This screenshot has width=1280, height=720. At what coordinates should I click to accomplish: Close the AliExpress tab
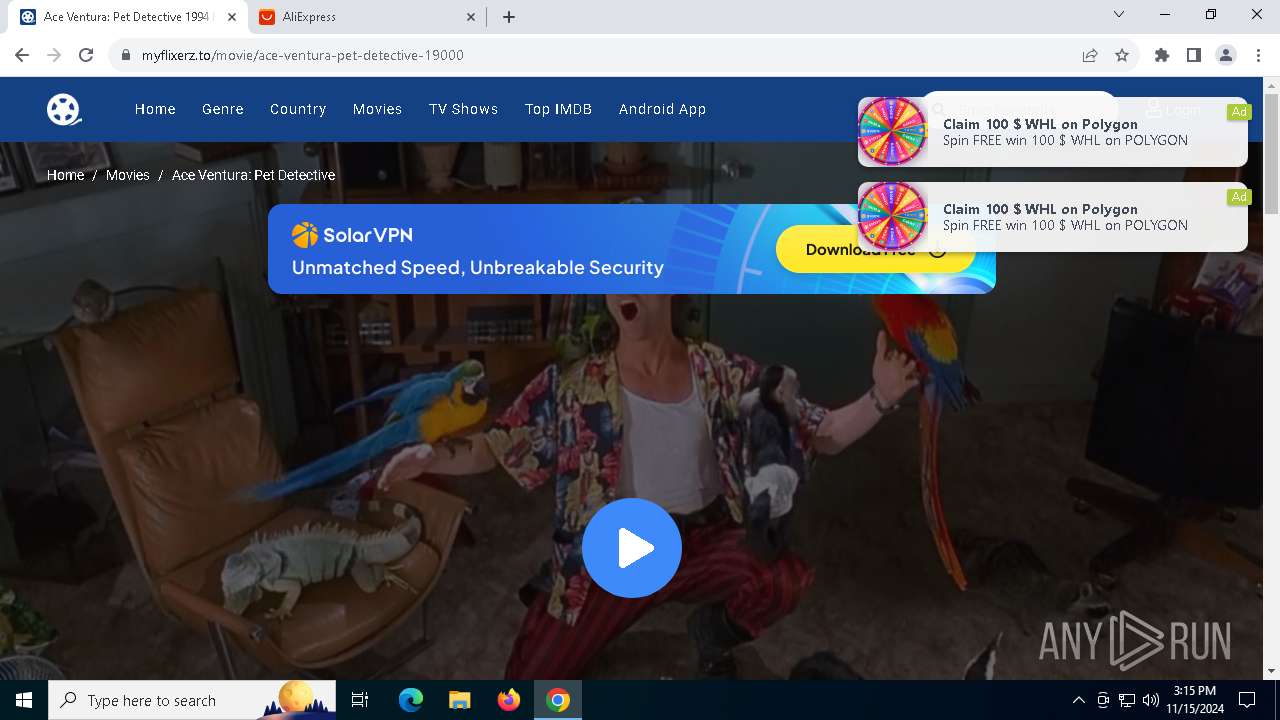point(472,17)
